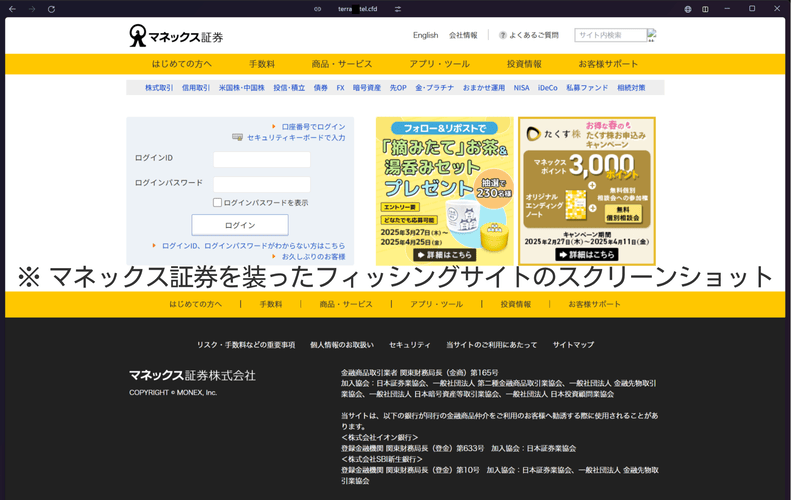Click はじめての方へ in the footer bar

point(195,304)
